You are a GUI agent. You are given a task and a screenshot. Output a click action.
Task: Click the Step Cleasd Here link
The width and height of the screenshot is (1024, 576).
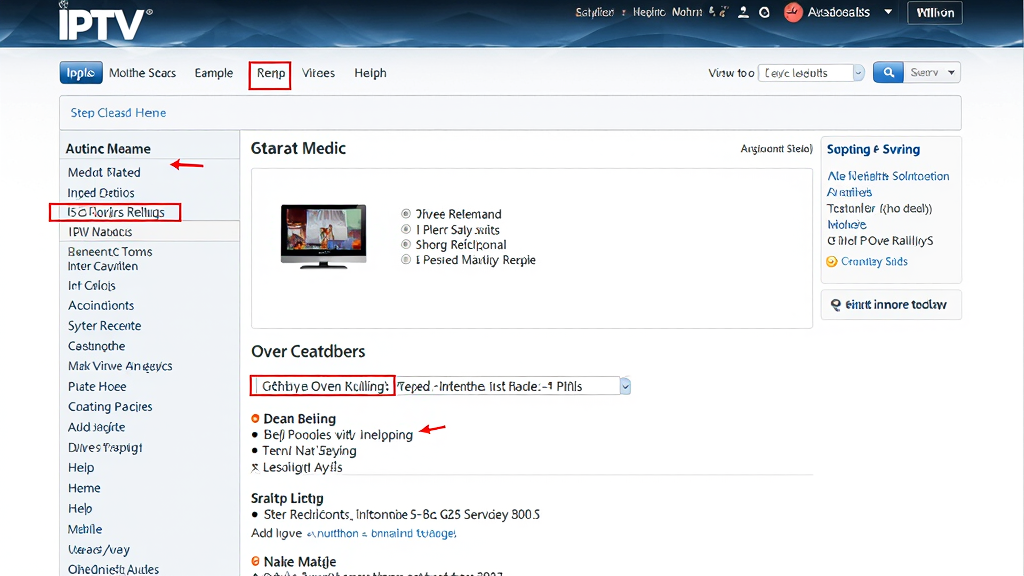[x=118, y=113]
